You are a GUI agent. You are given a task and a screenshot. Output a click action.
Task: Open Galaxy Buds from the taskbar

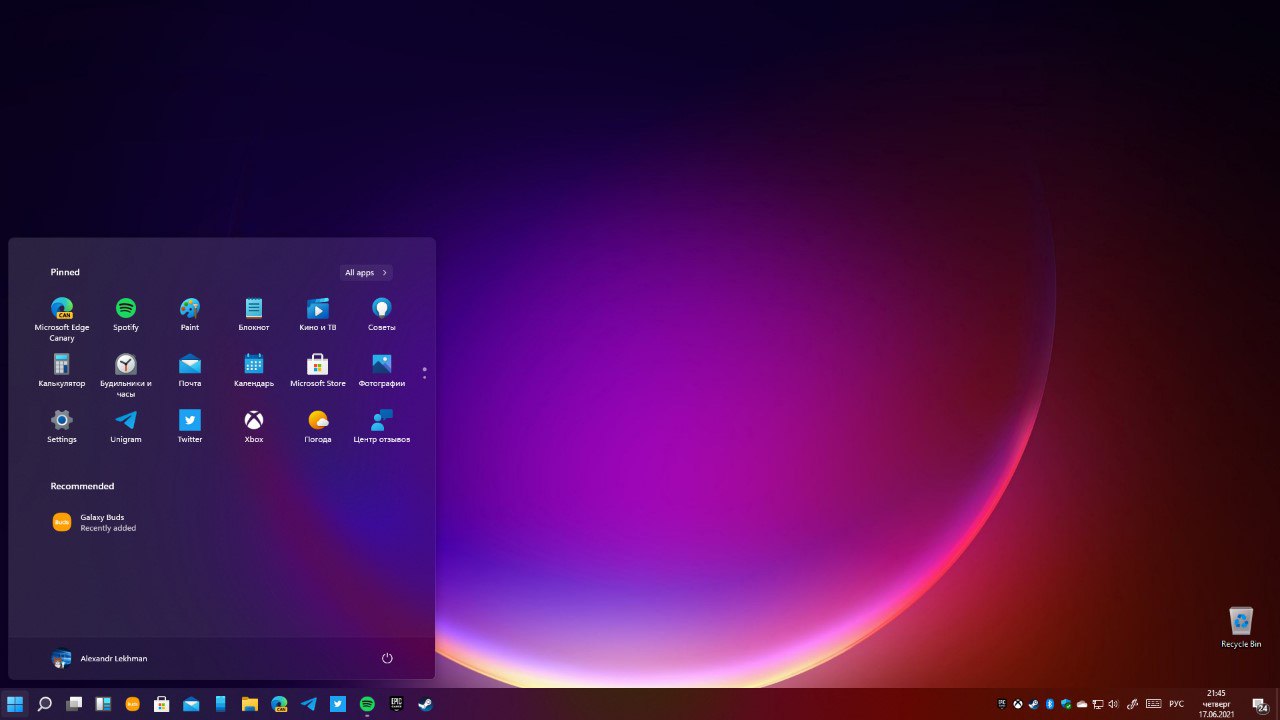click(132, 704)
